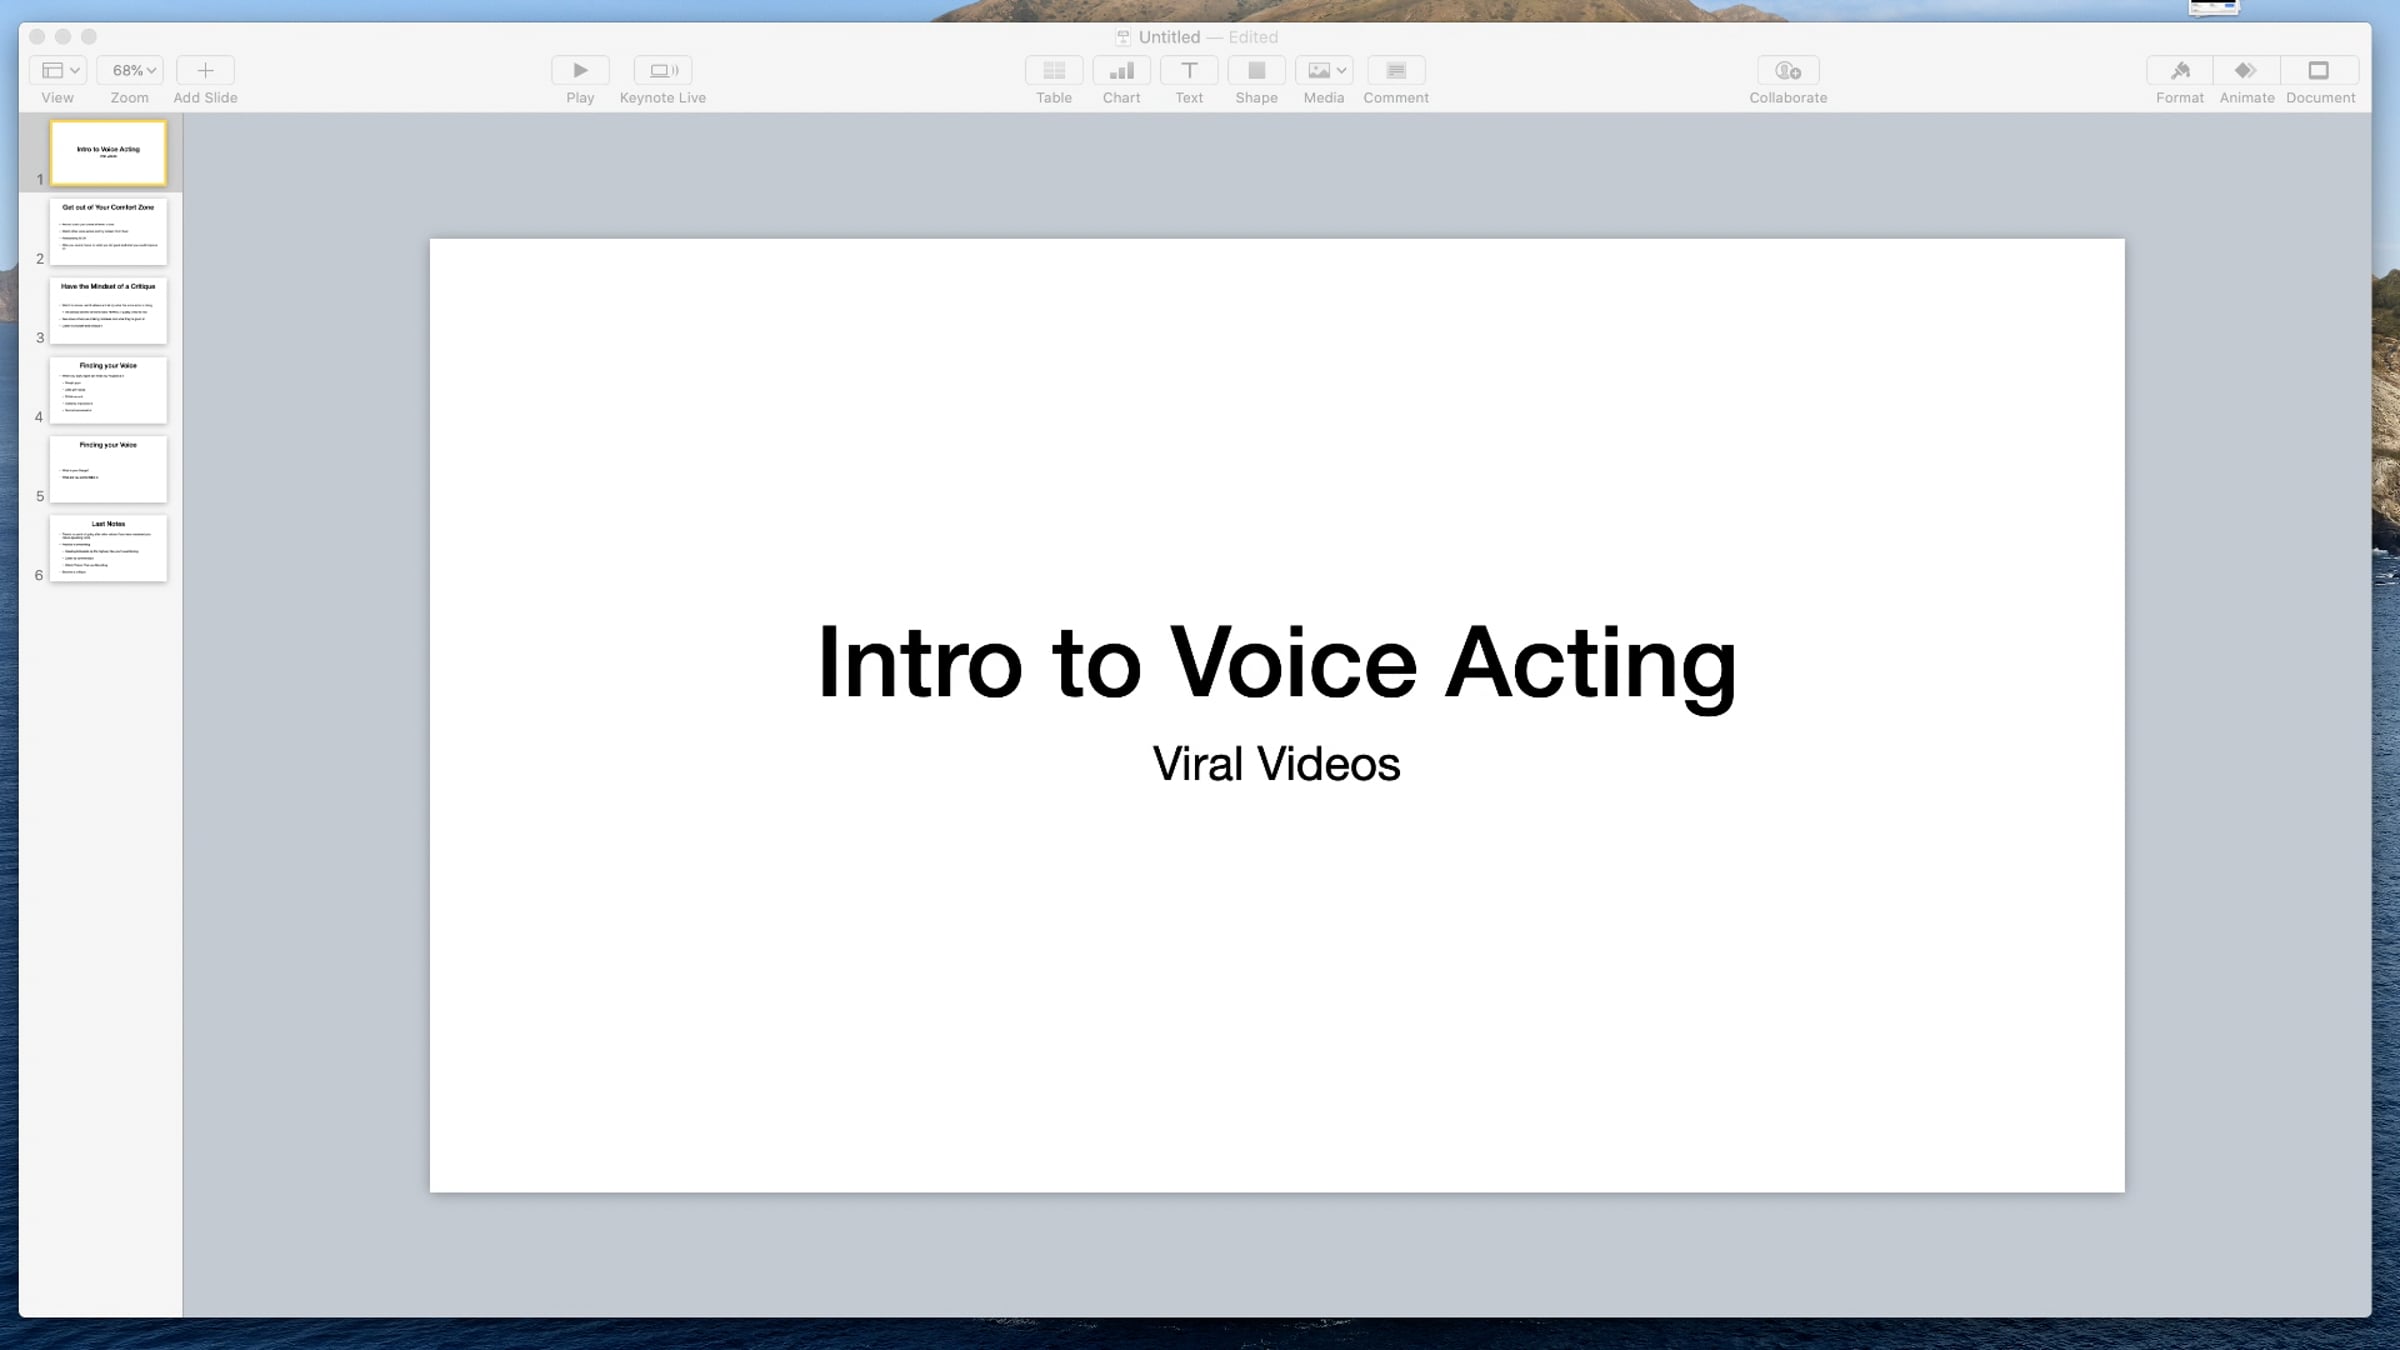Screen dimensions: 2400x1350
Task: Insert a table with the Table icon
Action: pos(1053,70)
